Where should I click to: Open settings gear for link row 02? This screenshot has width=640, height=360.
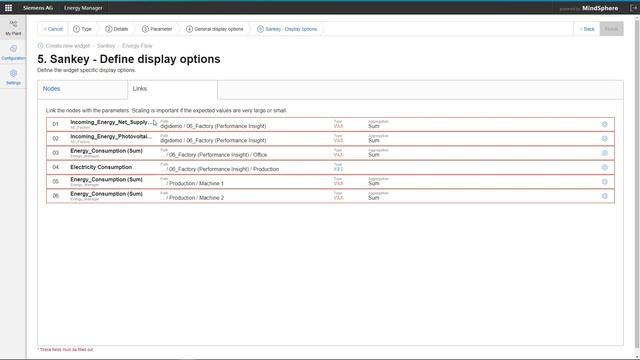(604, 138)
